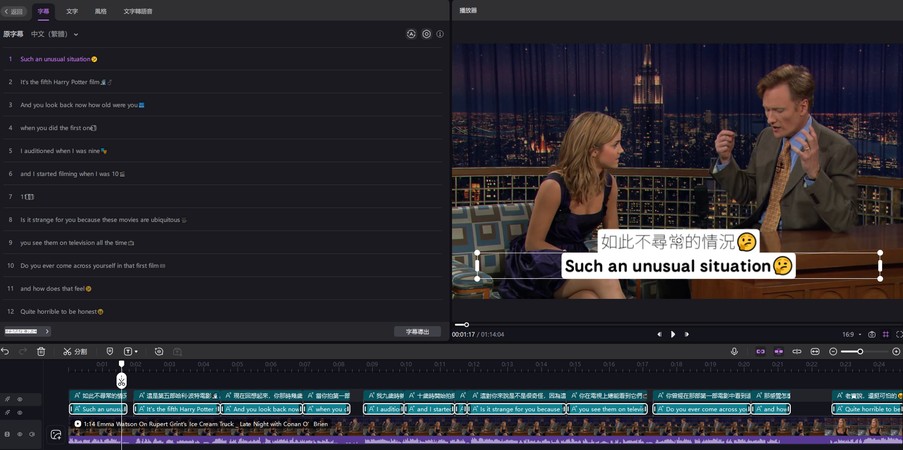Click the trash delete icon
Screen dimensions: 903x450
(41, 351)
